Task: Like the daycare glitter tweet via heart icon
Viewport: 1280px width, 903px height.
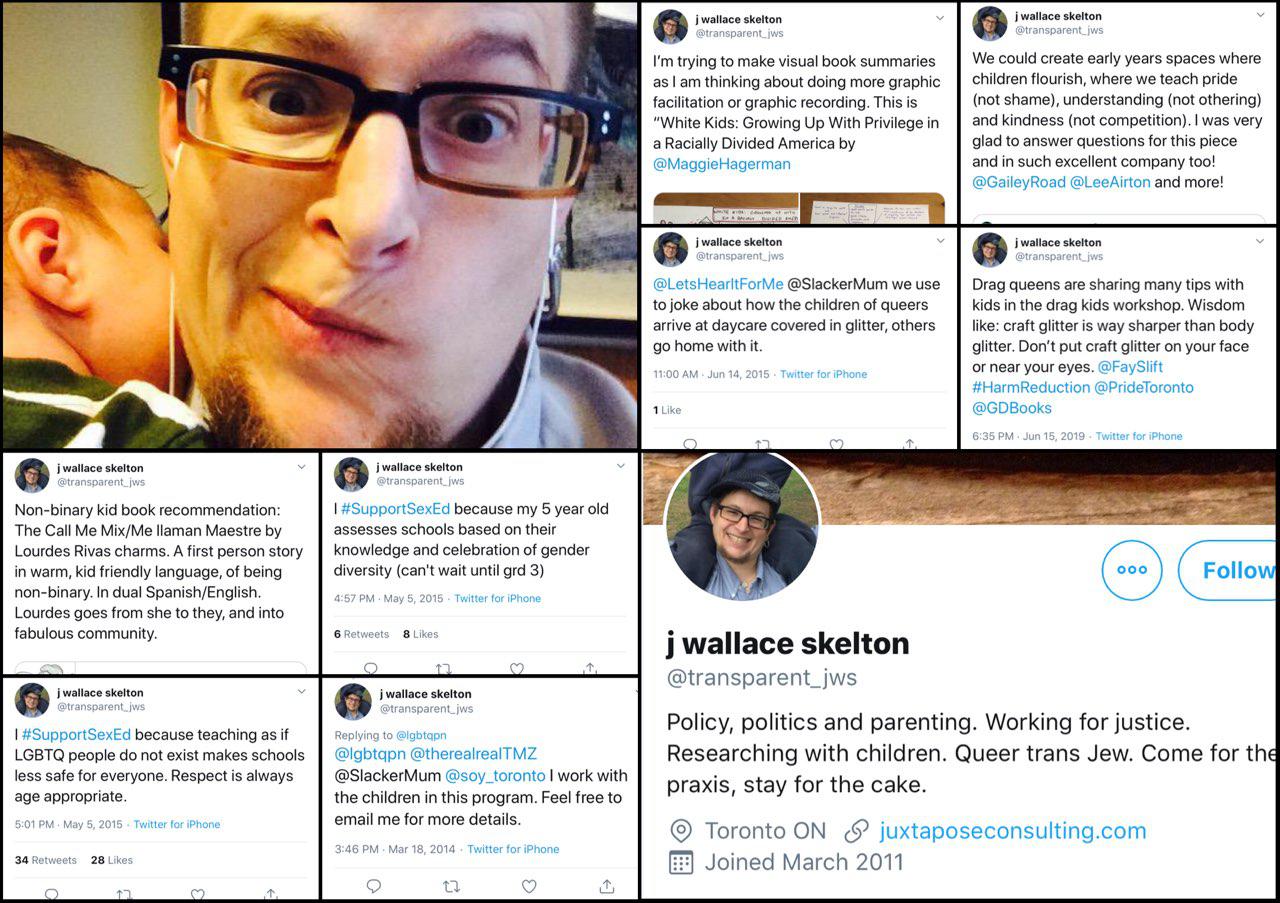Action: tap(836, 444)
